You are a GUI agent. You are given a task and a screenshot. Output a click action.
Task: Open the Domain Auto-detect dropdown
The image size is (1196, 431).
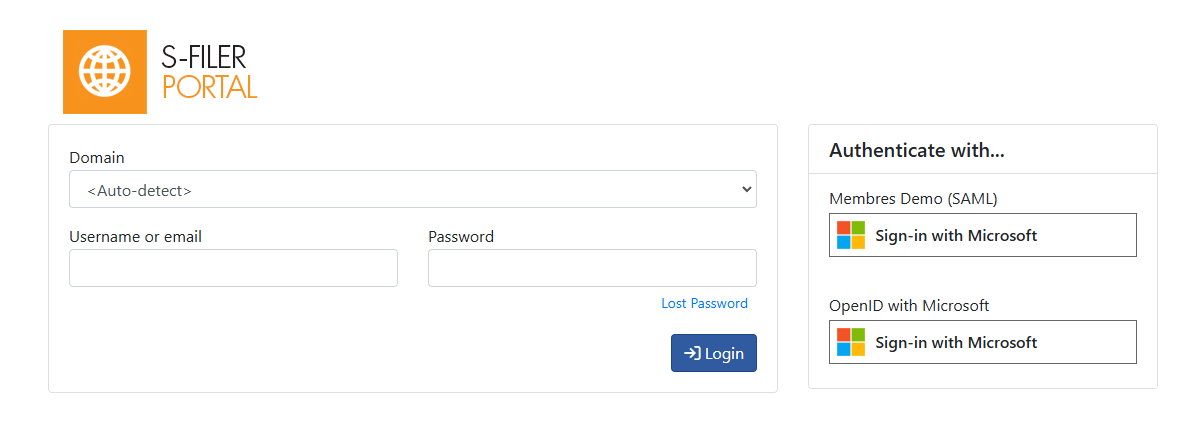(413, 189)
